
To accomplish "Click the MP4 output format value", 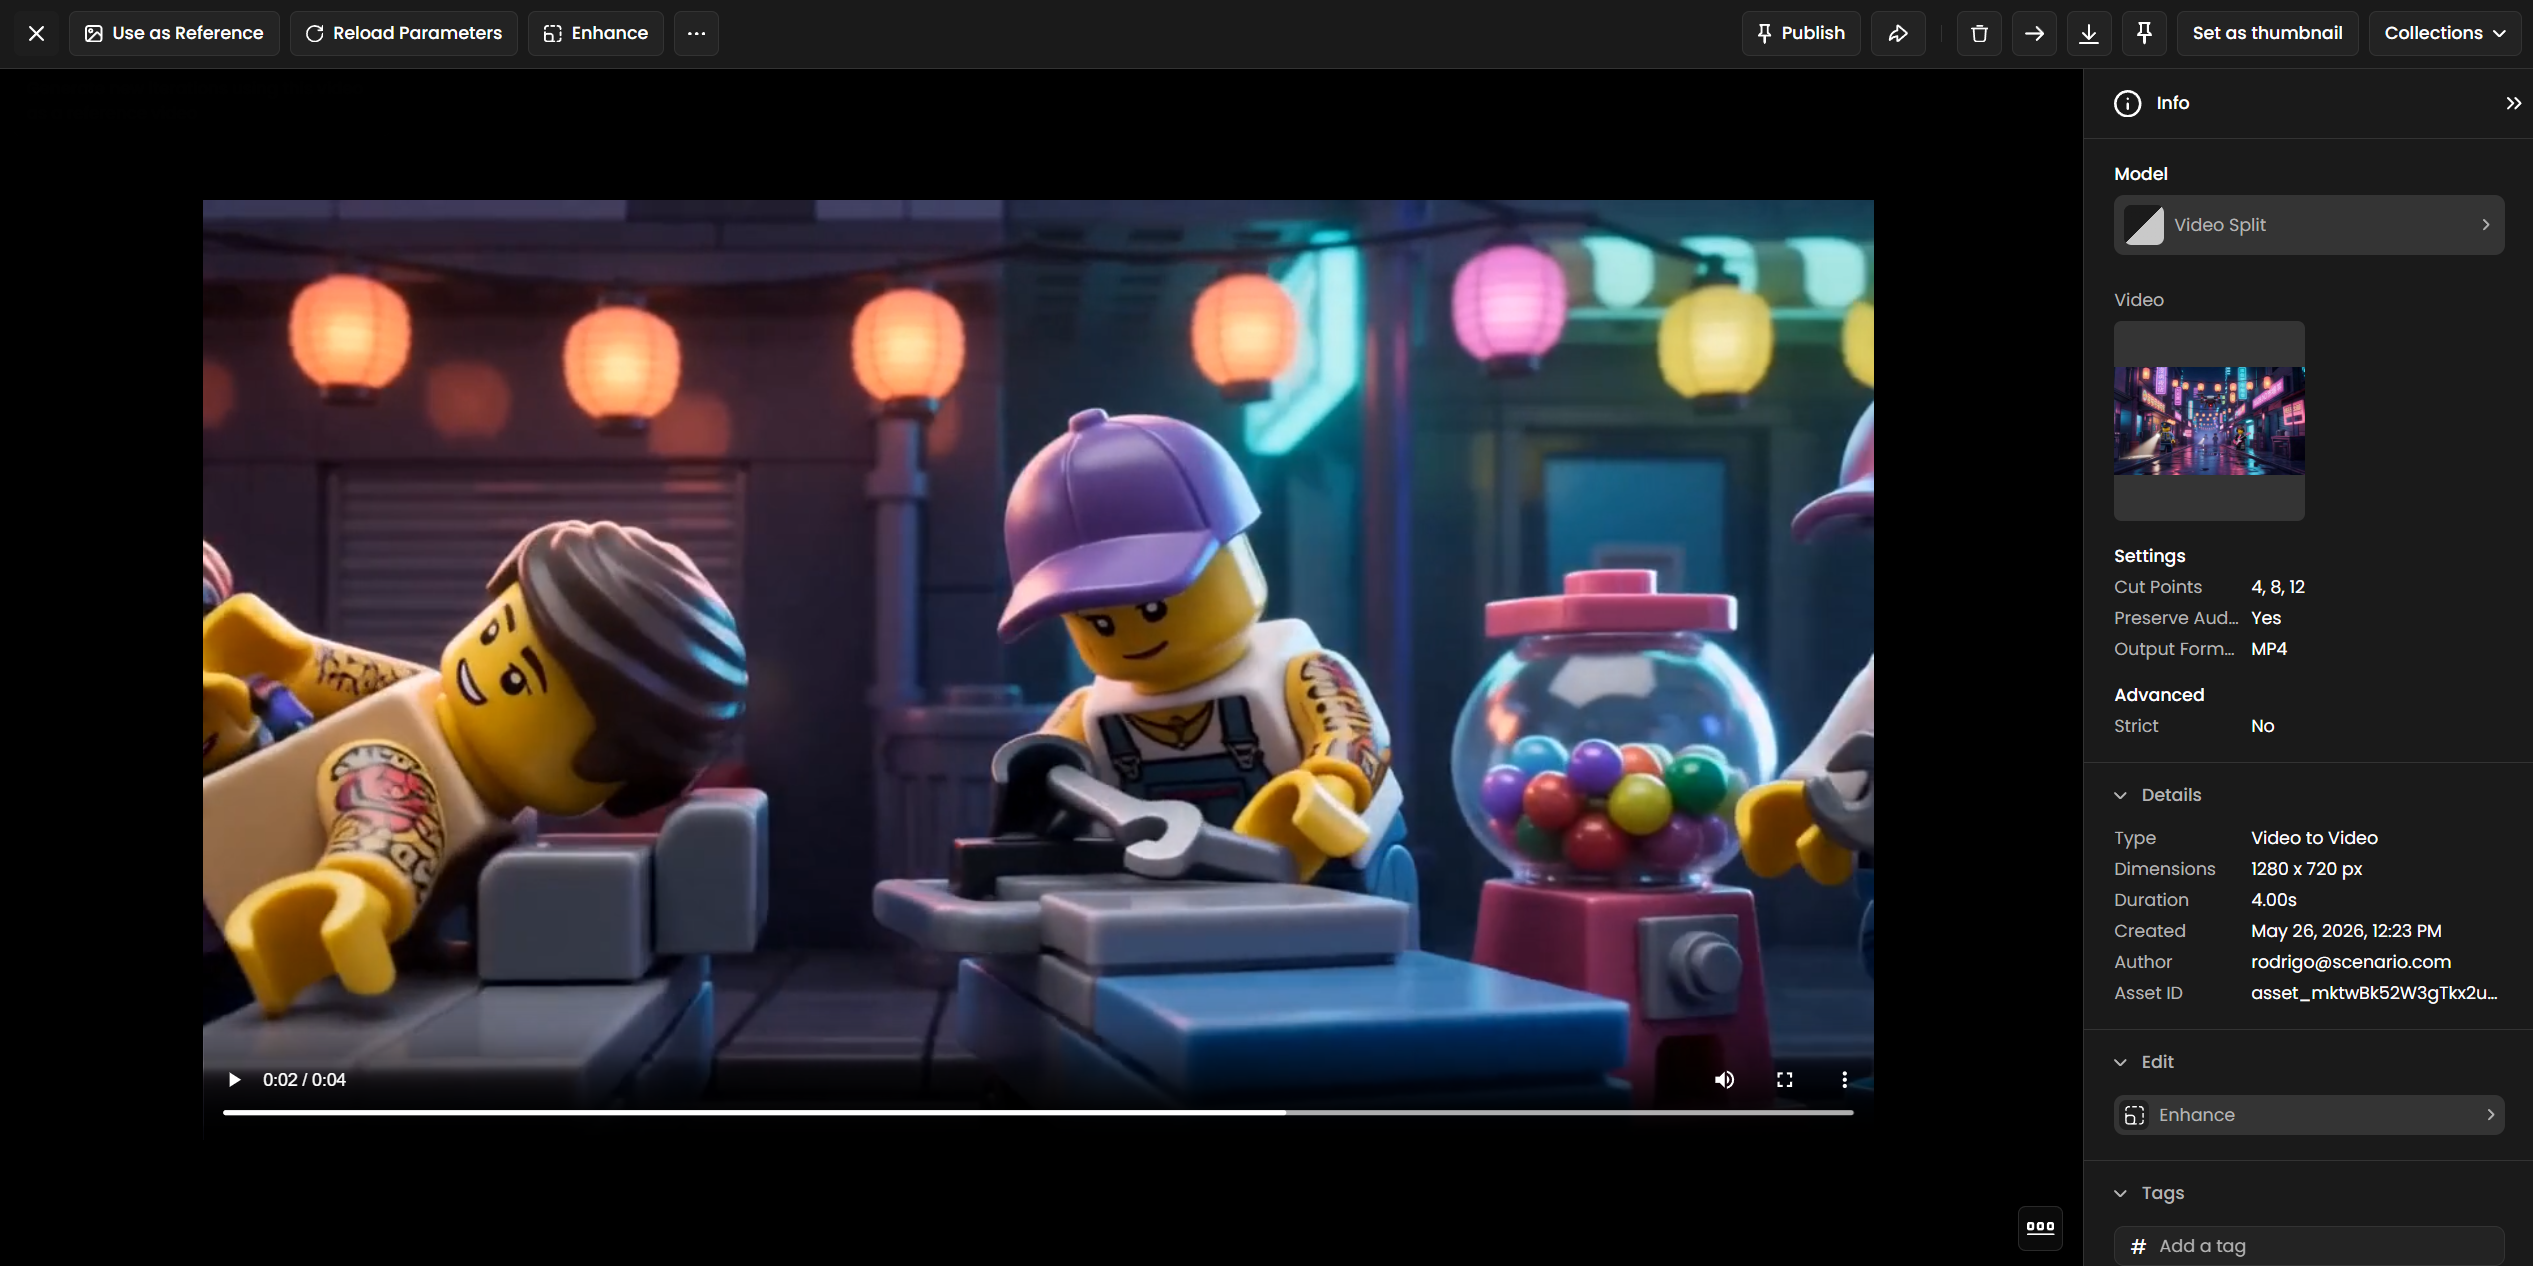I will point(2269,649).
